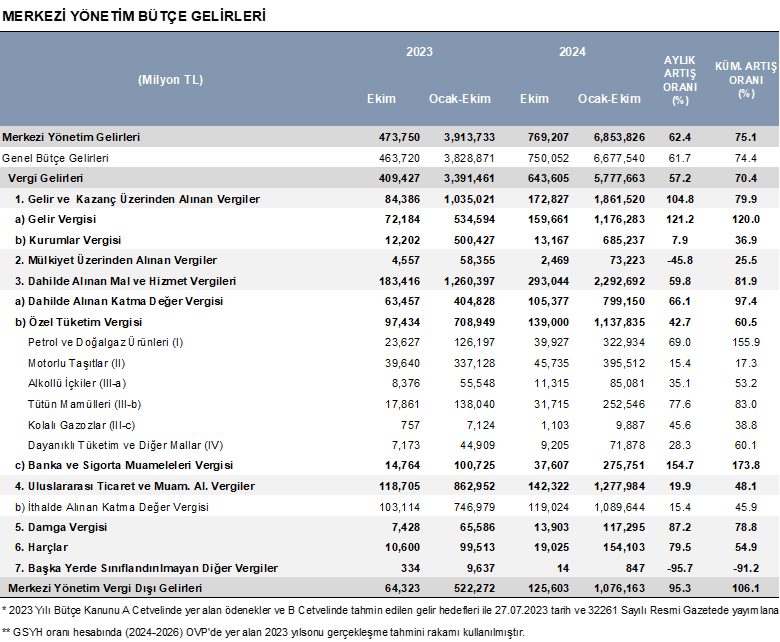The image size is (780, 642).
Task: Click the Tütün Mamülleri (III-b) label
Action: pyautogui.click(x=85, y=404)
